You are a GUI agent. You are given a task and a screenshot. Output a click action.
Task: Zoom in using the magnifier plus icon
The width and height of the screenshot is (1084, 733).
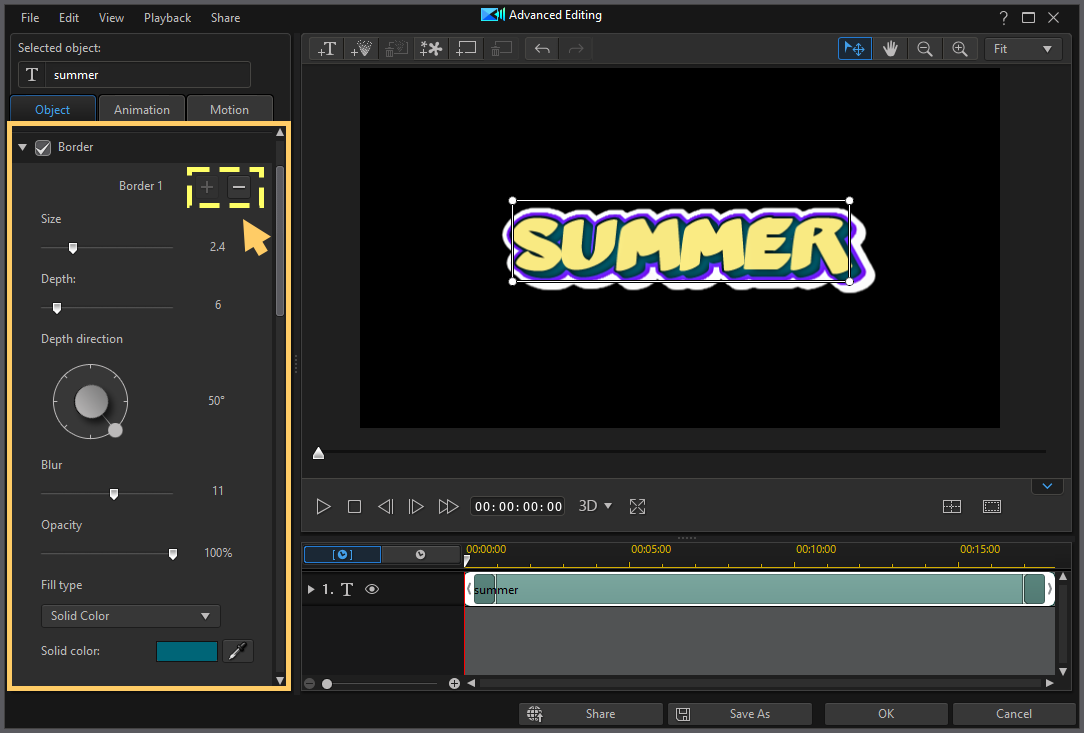960,48
